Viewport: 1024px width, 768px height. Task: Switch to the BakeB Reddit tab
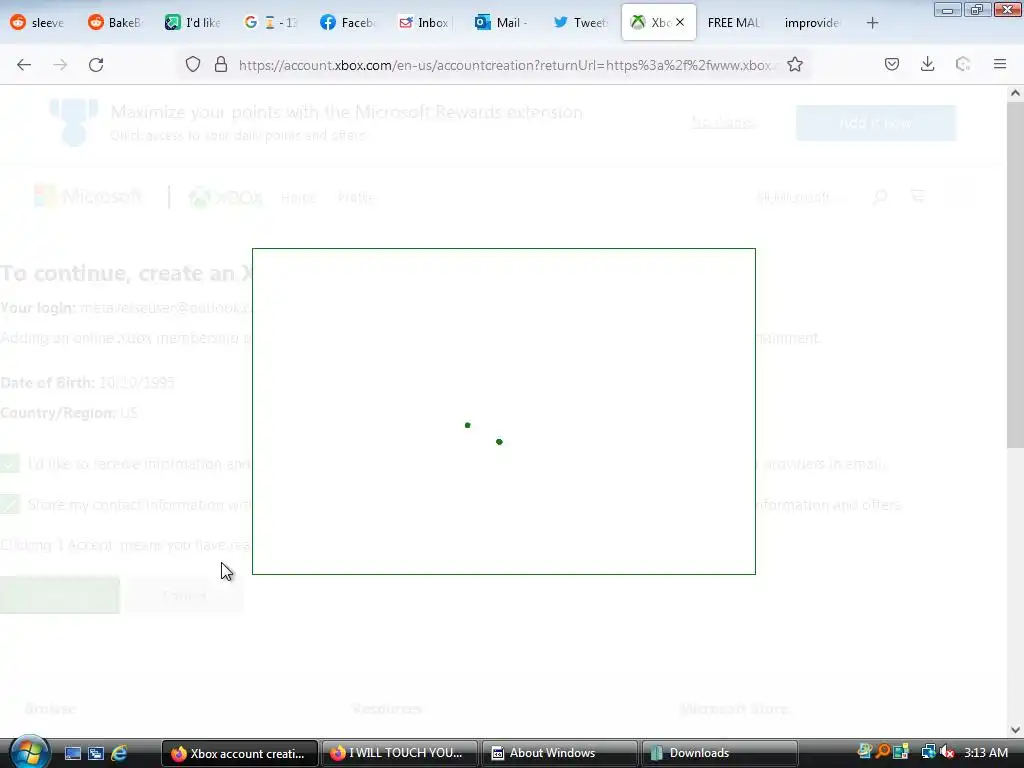pyautogui.click(x=115, y=23)
